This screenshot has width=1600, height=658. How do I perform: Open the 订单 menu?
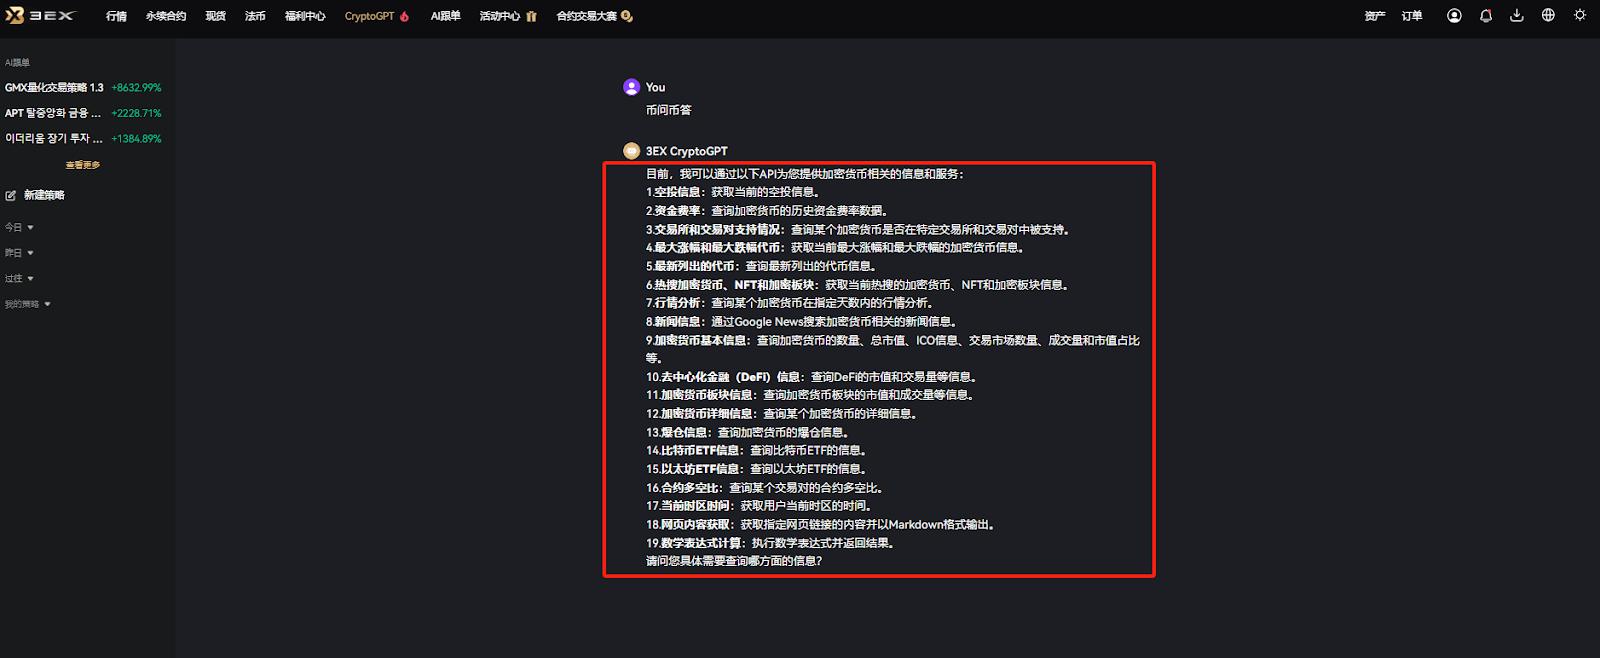click(x=1412, y=16)
